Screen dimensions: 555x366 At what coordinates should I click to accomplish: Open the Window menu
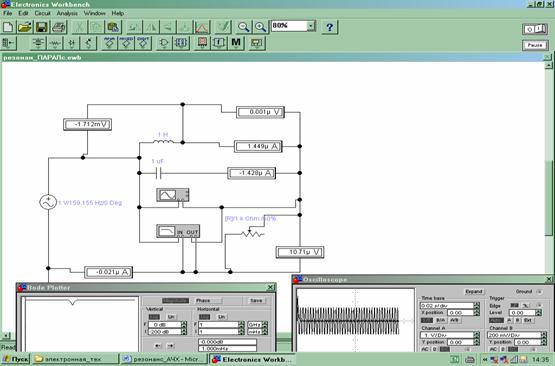pyautogui.click(x=95, y=13)
